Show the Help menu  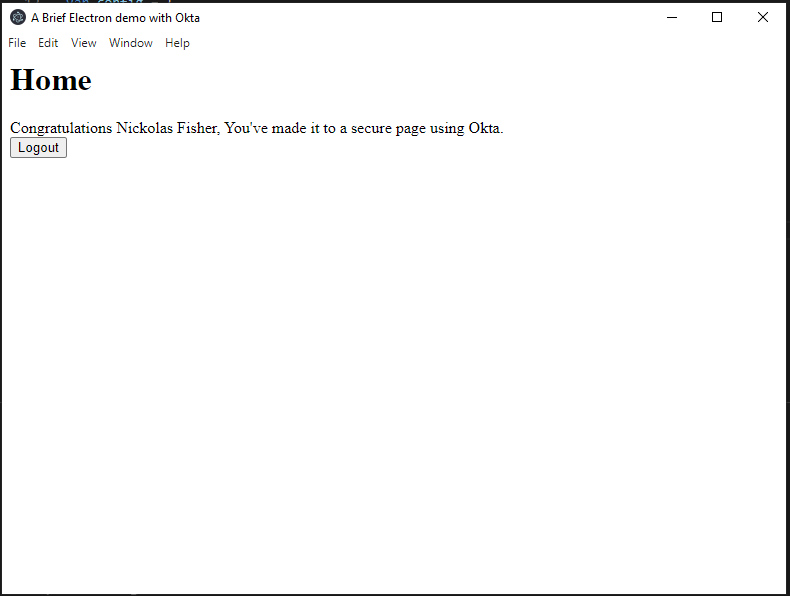pyautogui.click(x=177, y=43)
